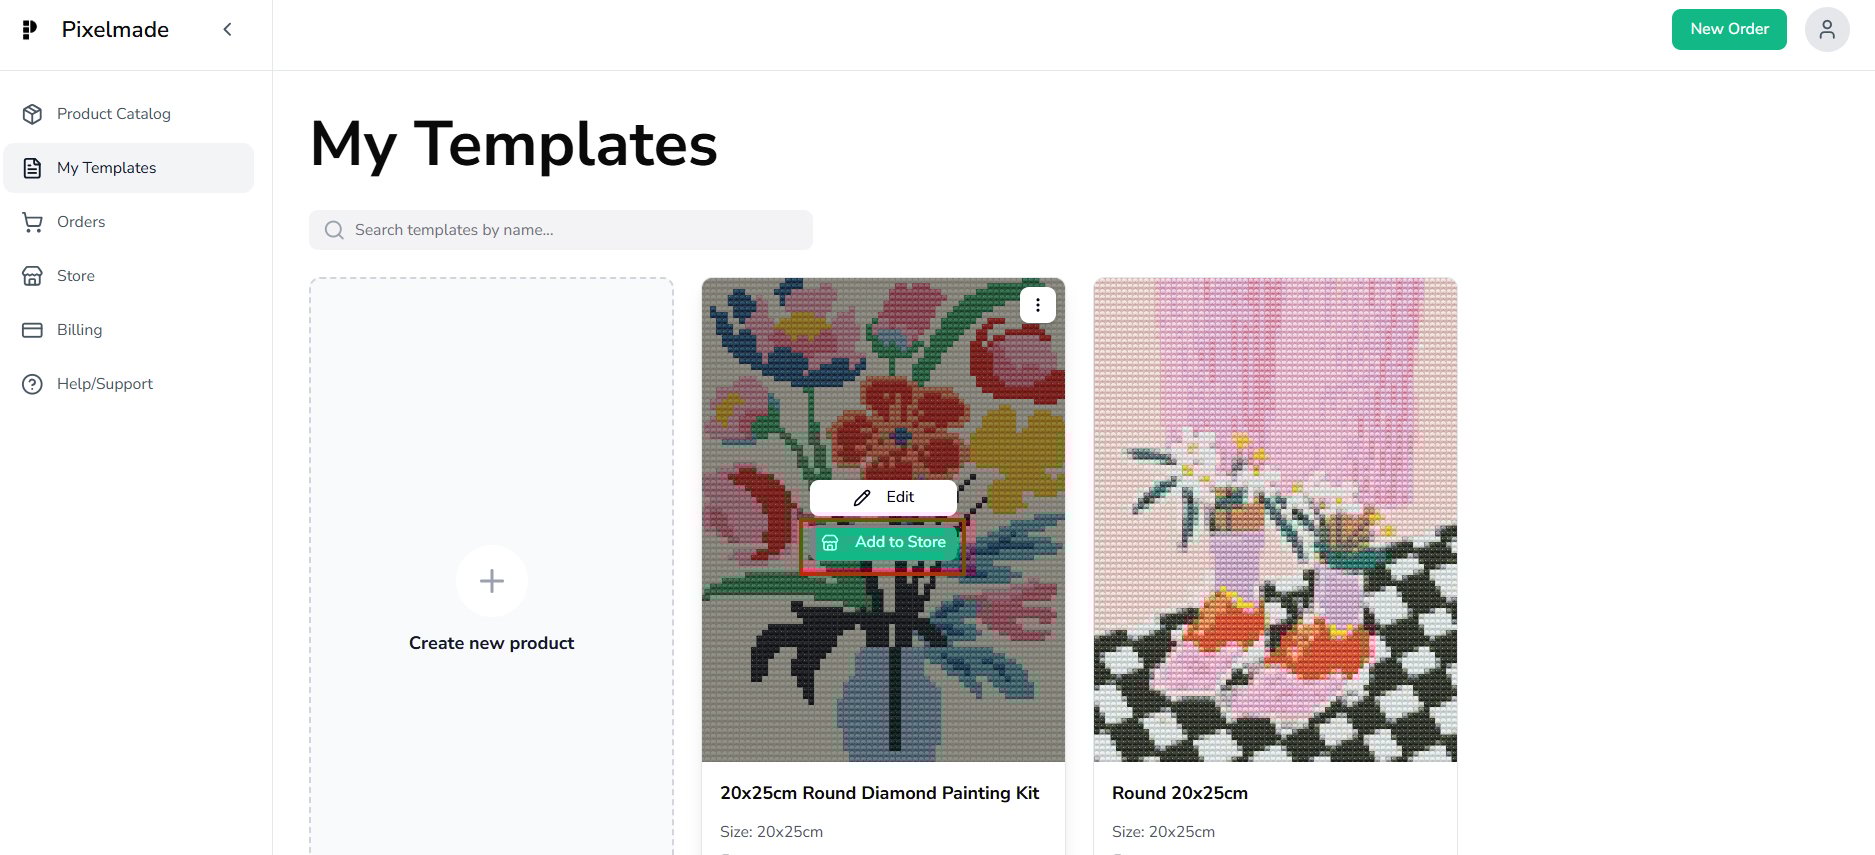Click the Orders cart icon
Viewport: 1875px width, 855px height.
pyautogui.click(x=33, y=222)
